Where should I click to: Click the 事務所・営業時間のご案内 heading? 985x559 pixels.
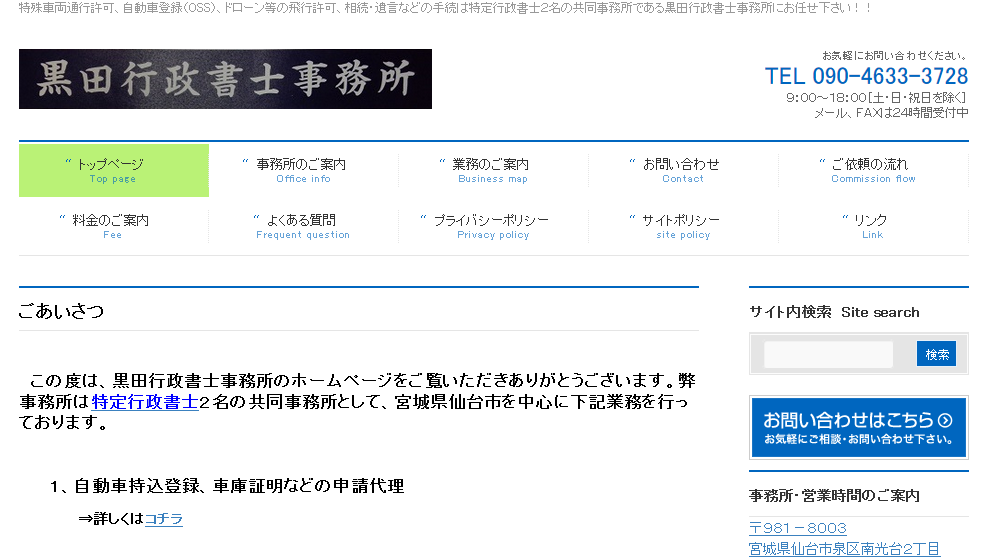pyautogui.click(x=834, y=496)
